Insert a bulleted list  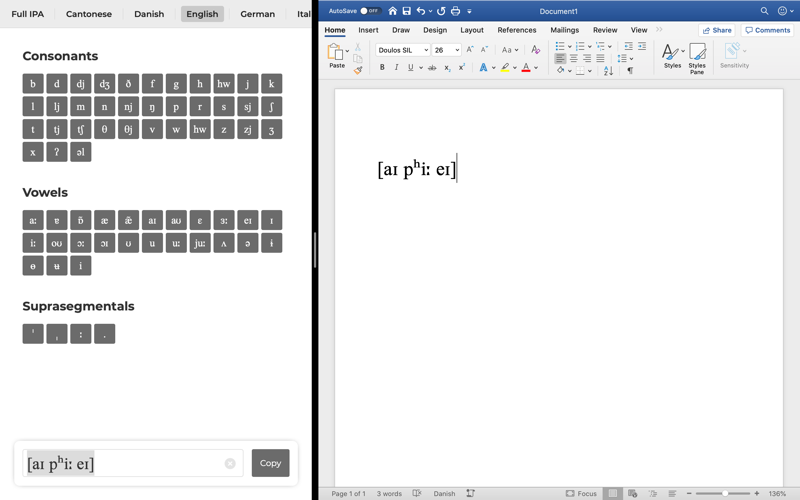click(x=560, y=46)
